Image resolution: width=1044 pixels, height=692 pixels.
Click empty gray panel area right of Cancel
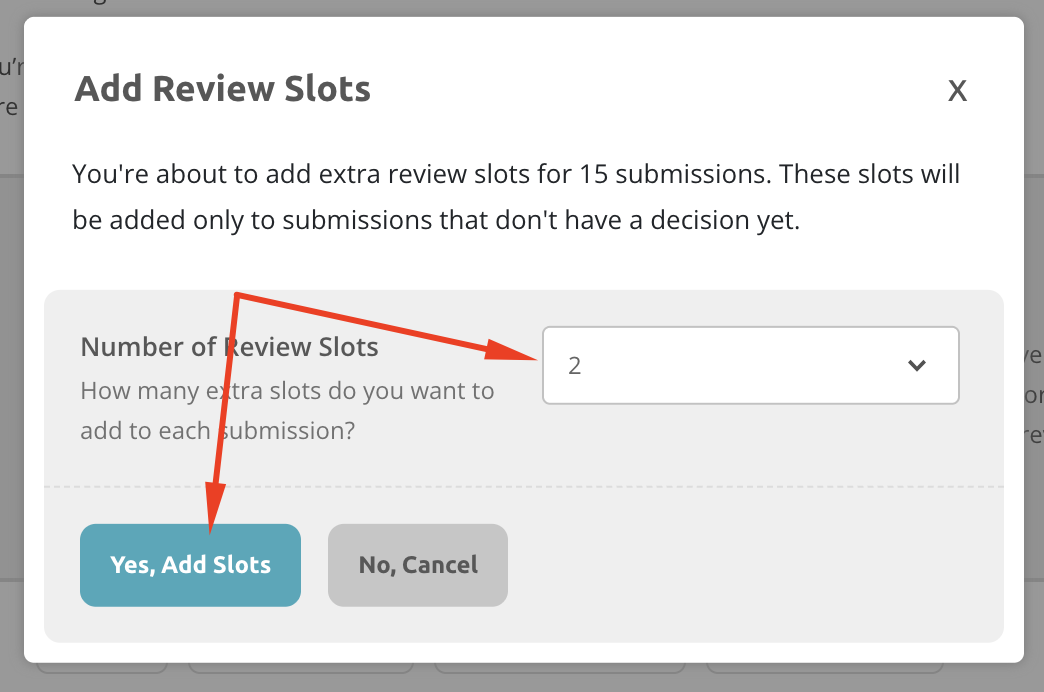point(750,565)
